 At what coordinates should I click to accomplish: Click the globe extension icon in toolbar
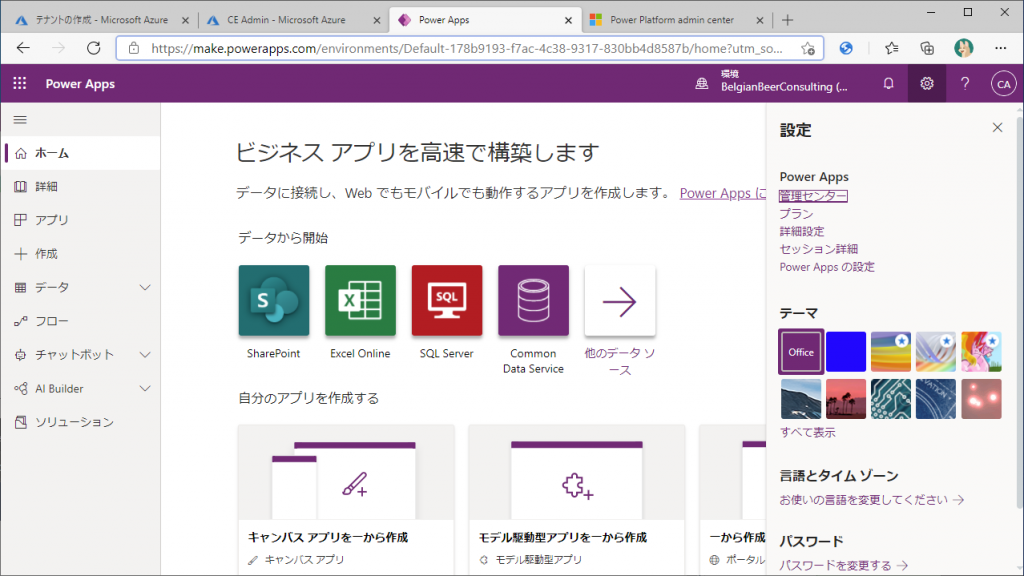[x=846, y=48]
